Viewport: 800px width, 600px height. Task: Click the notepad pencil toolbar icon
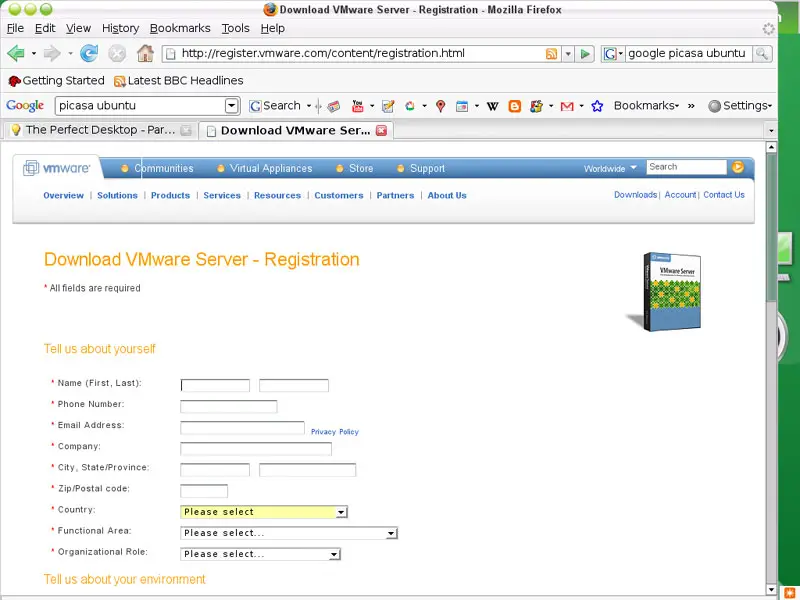point(388,106)
